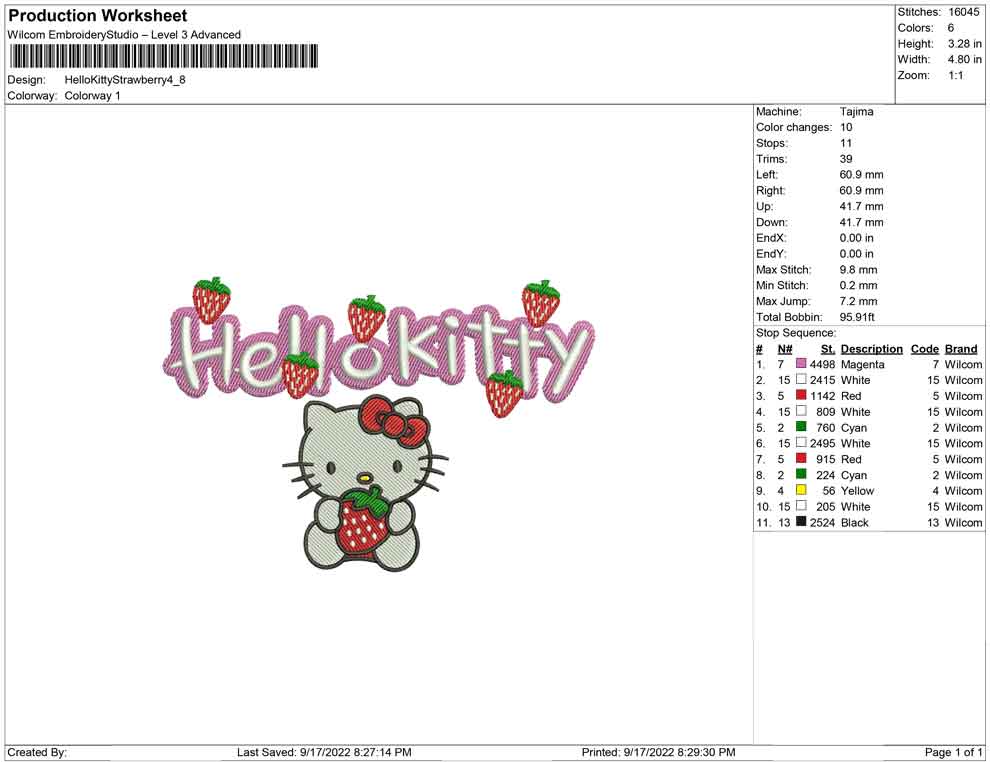Click the Stops value 11

coord(846,143)
